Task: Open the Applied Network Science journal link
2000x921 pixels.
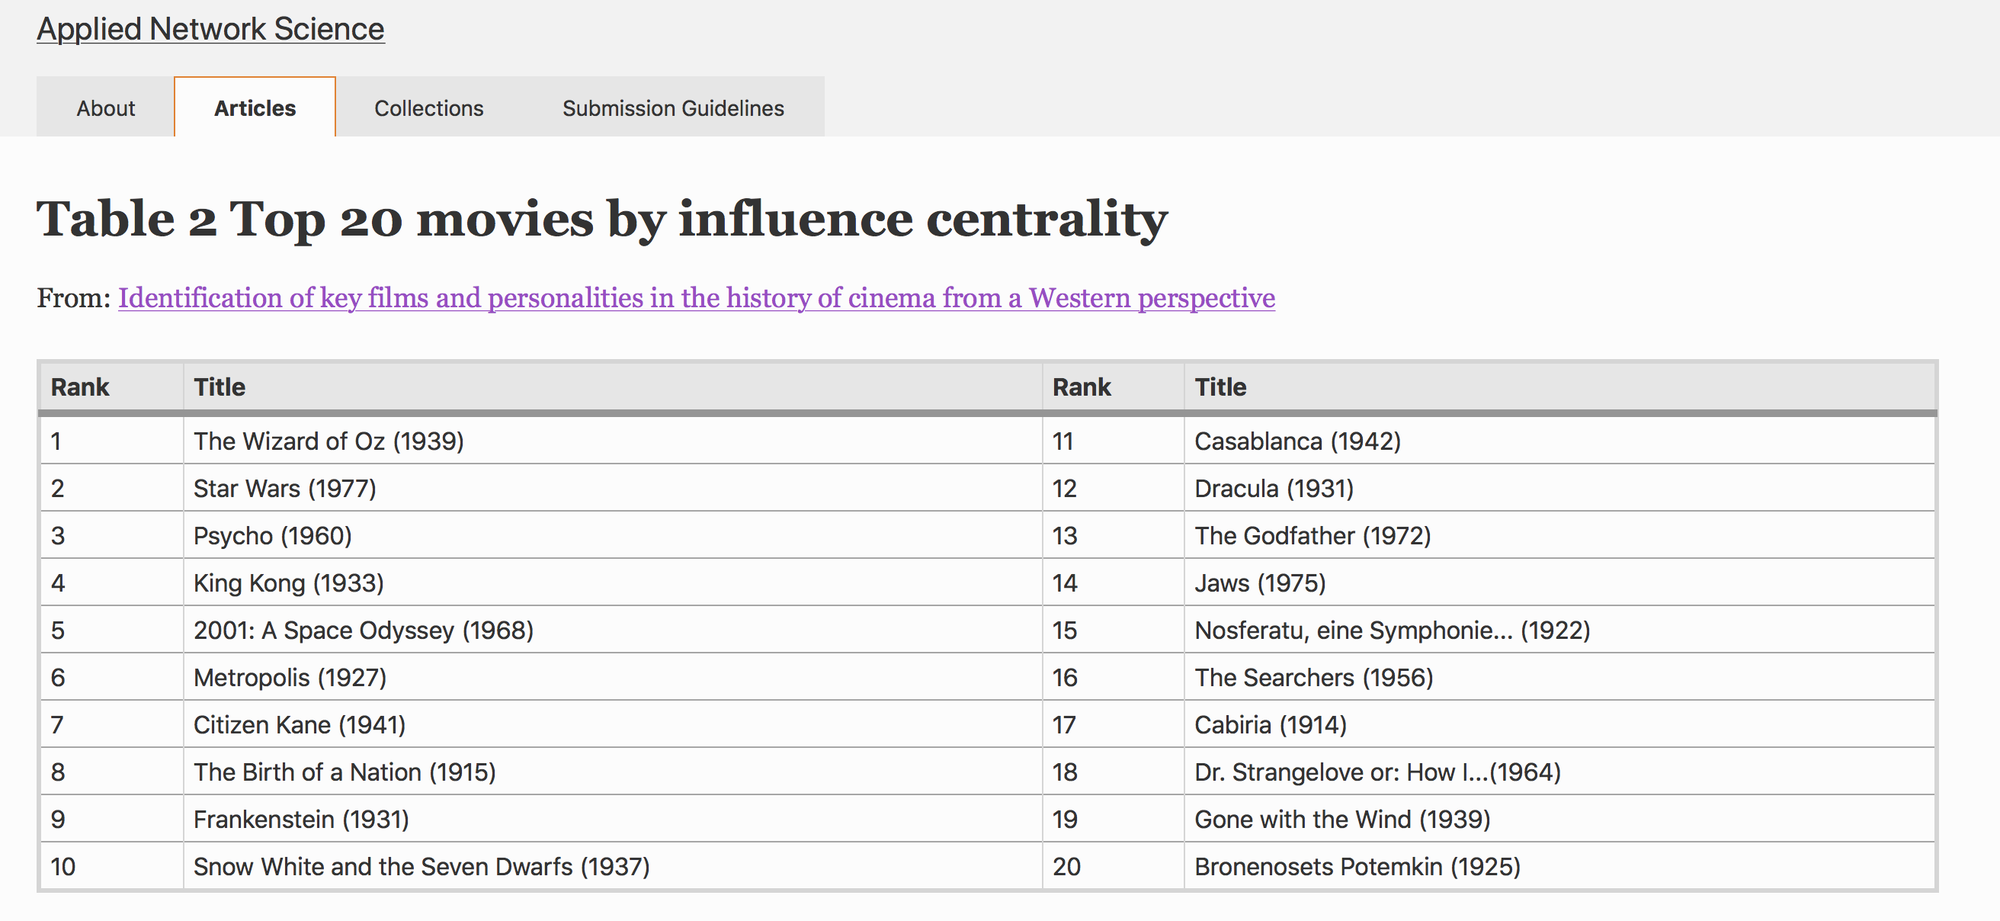Action: 210,29
